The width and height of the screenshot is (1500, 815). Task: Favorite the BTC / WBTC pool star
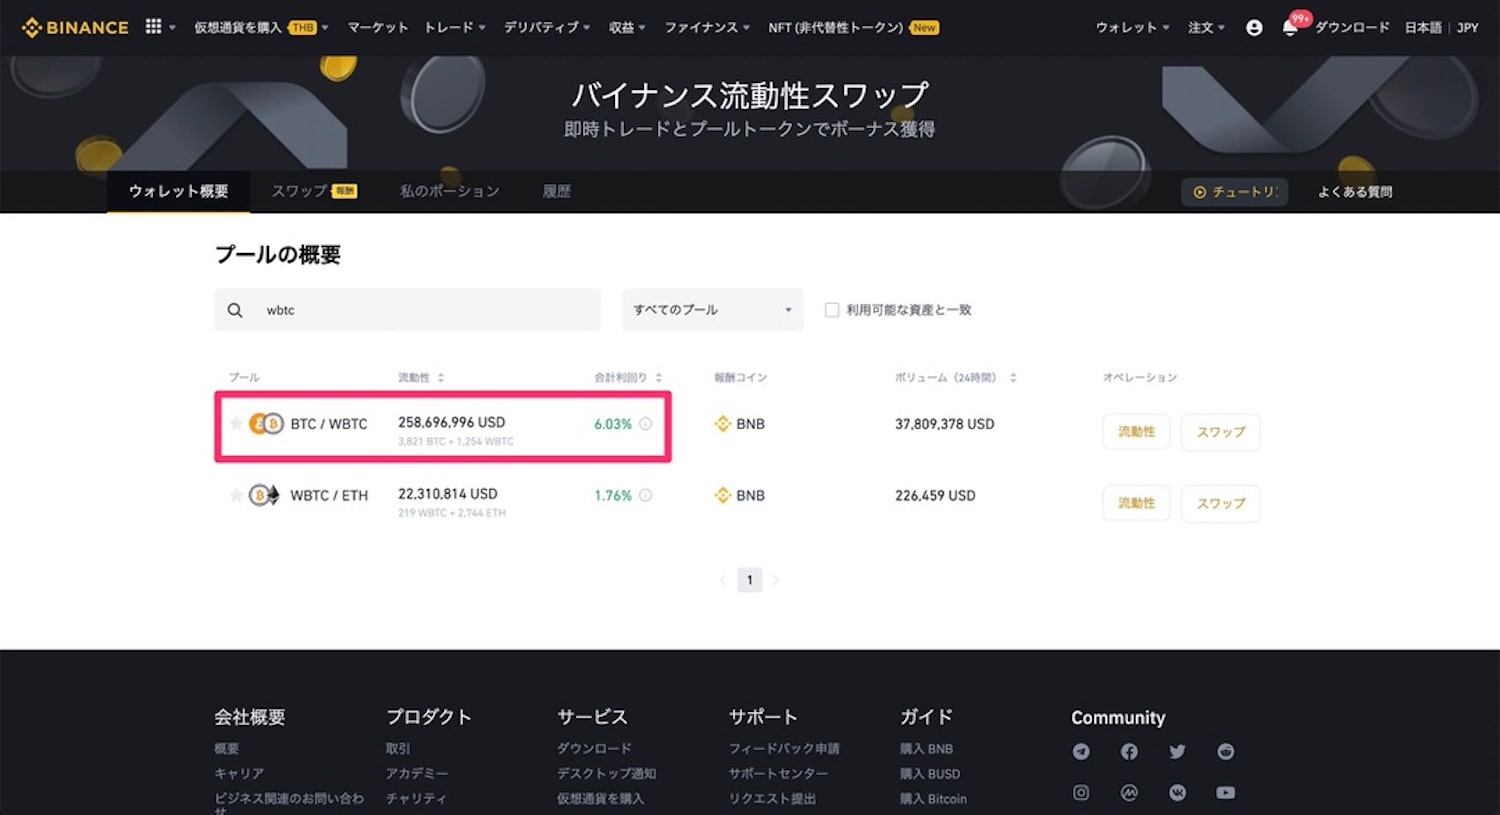click(236, 423)
